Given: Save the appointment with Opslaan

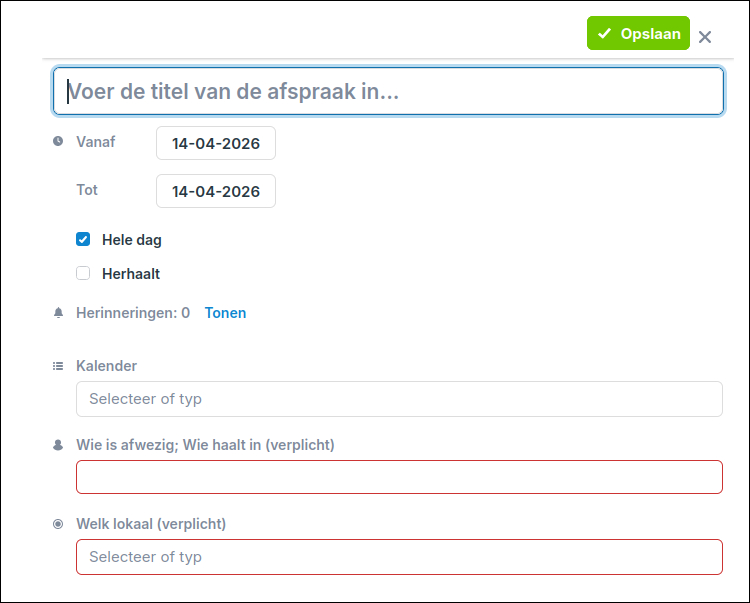Looking at the screenshot, I should (638, 33).
